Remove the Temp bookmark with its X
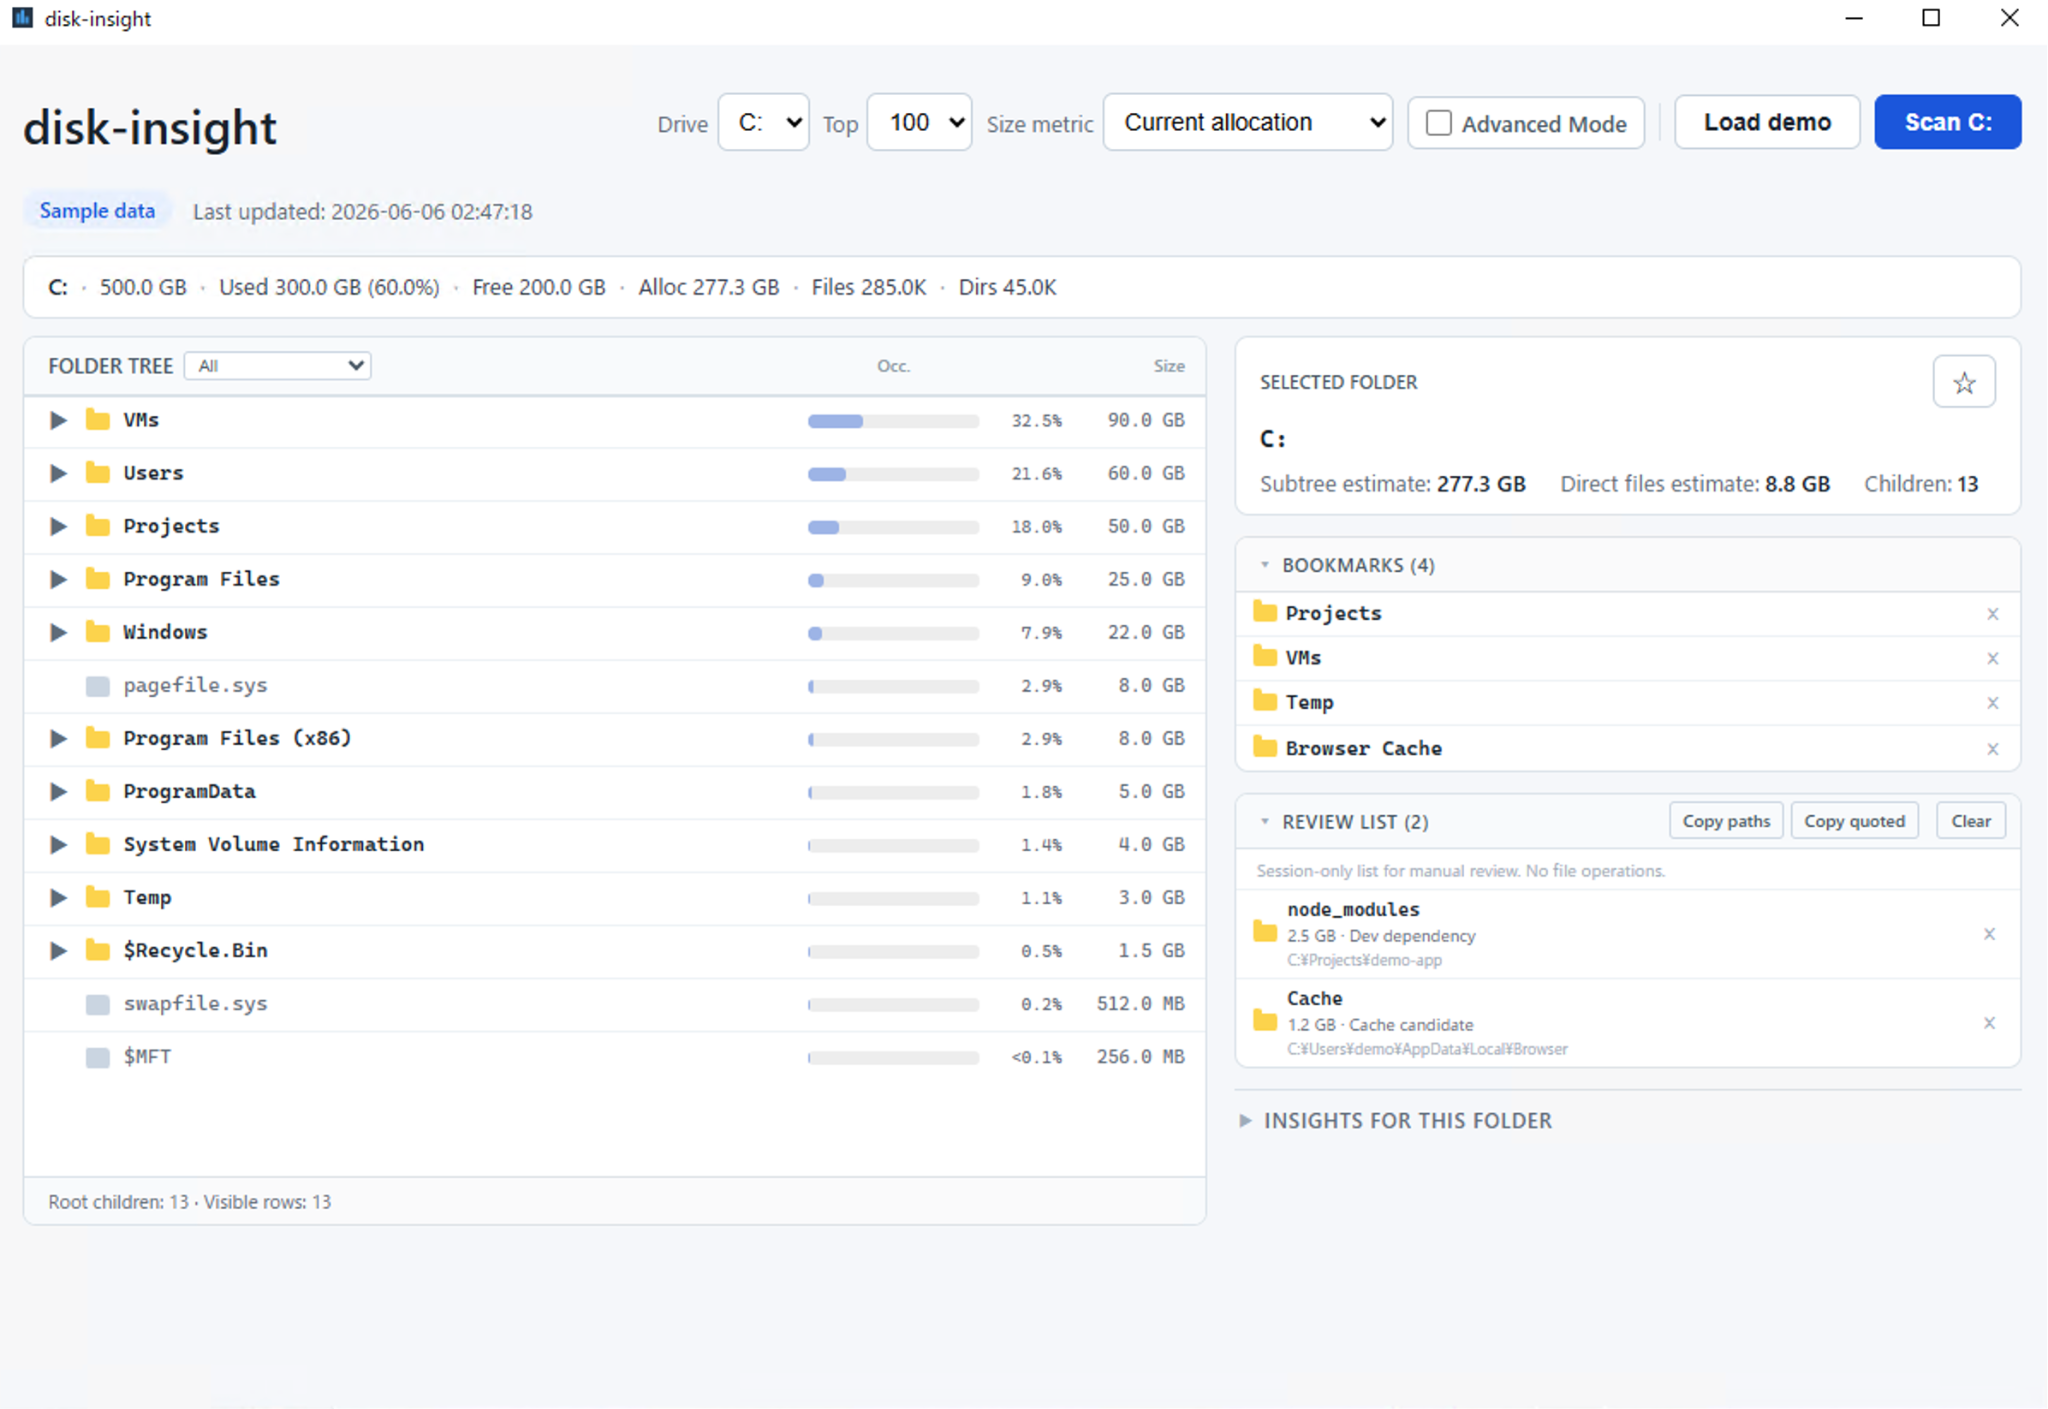Screen dimensions: 2048x1409 coord(1992,703)
